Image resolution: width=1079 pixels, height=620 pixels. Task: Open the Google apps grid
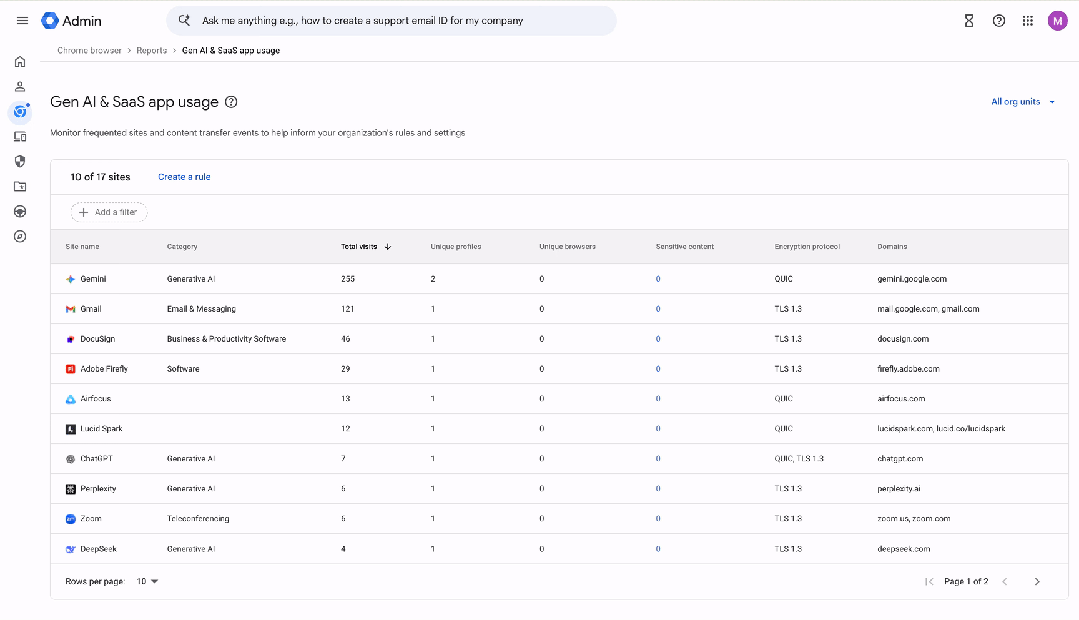pyautogui.click(x=1028, y=21)
